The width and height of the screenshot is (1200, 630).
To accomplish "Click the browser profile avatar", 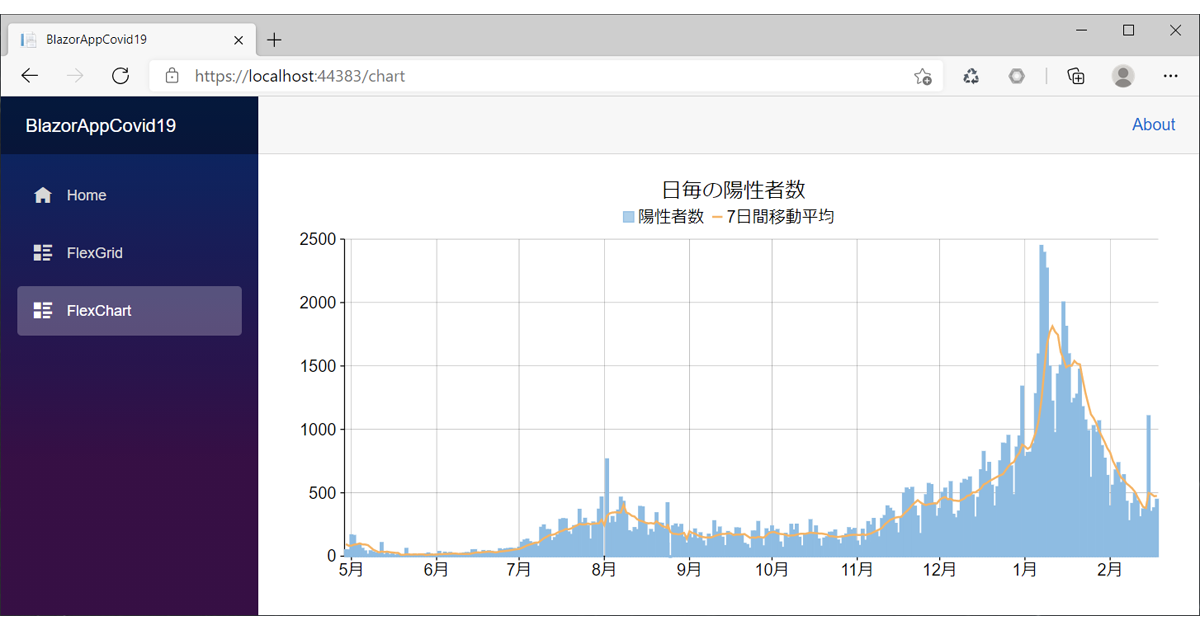I will 1123,75.
